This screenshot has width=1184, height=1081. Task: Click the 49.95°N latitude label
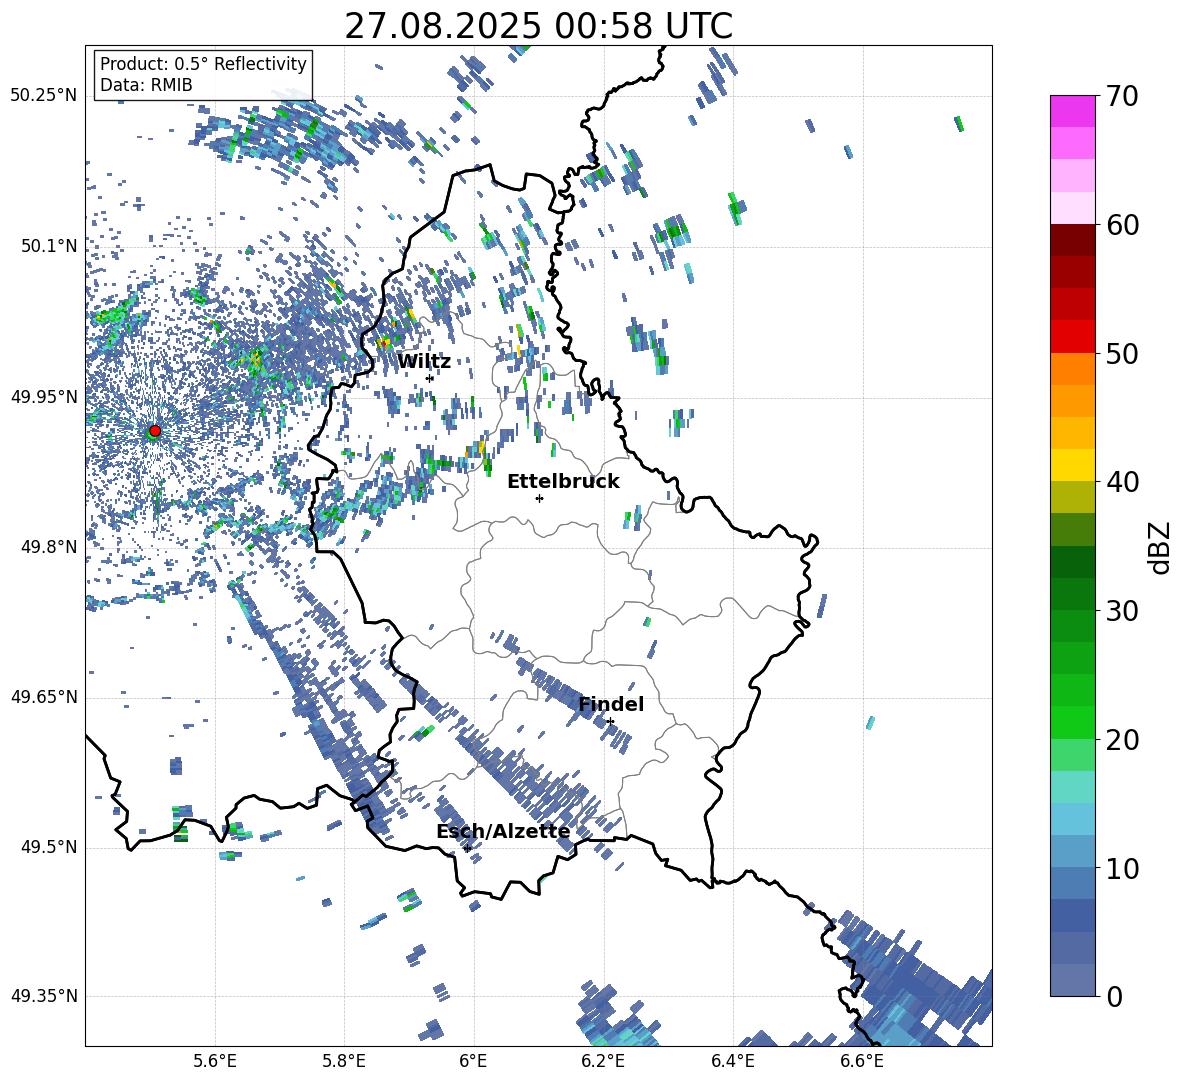(44, 397)
